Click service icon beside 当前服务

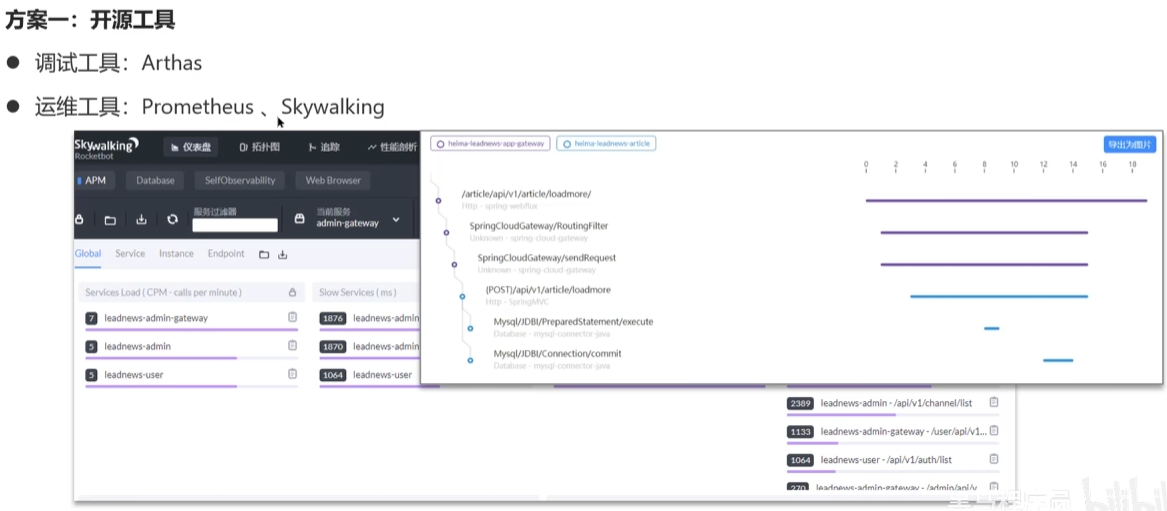pos(300,219)
